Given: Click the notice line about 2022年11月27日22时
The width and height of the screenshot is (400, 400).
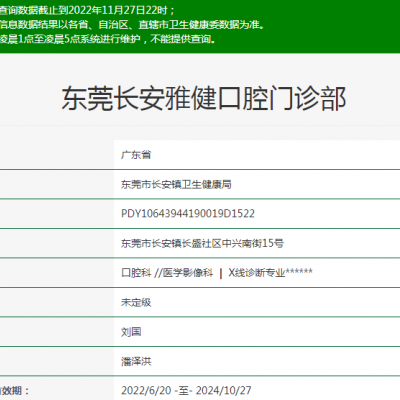Looking at the screenshot, I should pos(87,10).
